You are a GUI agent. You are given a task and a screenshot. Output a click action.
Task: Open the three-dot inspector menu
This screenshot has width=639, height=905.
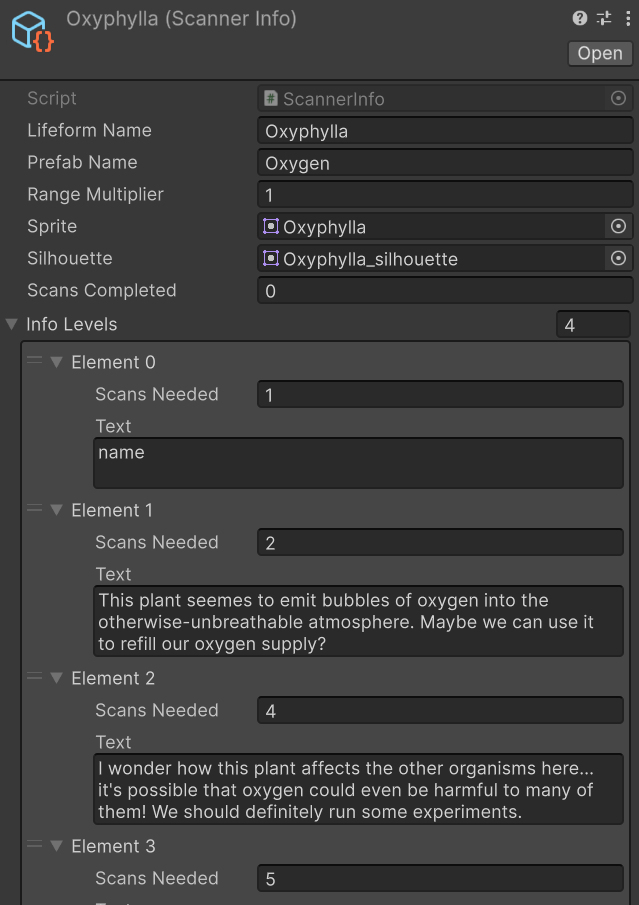[x=627, y=17]
